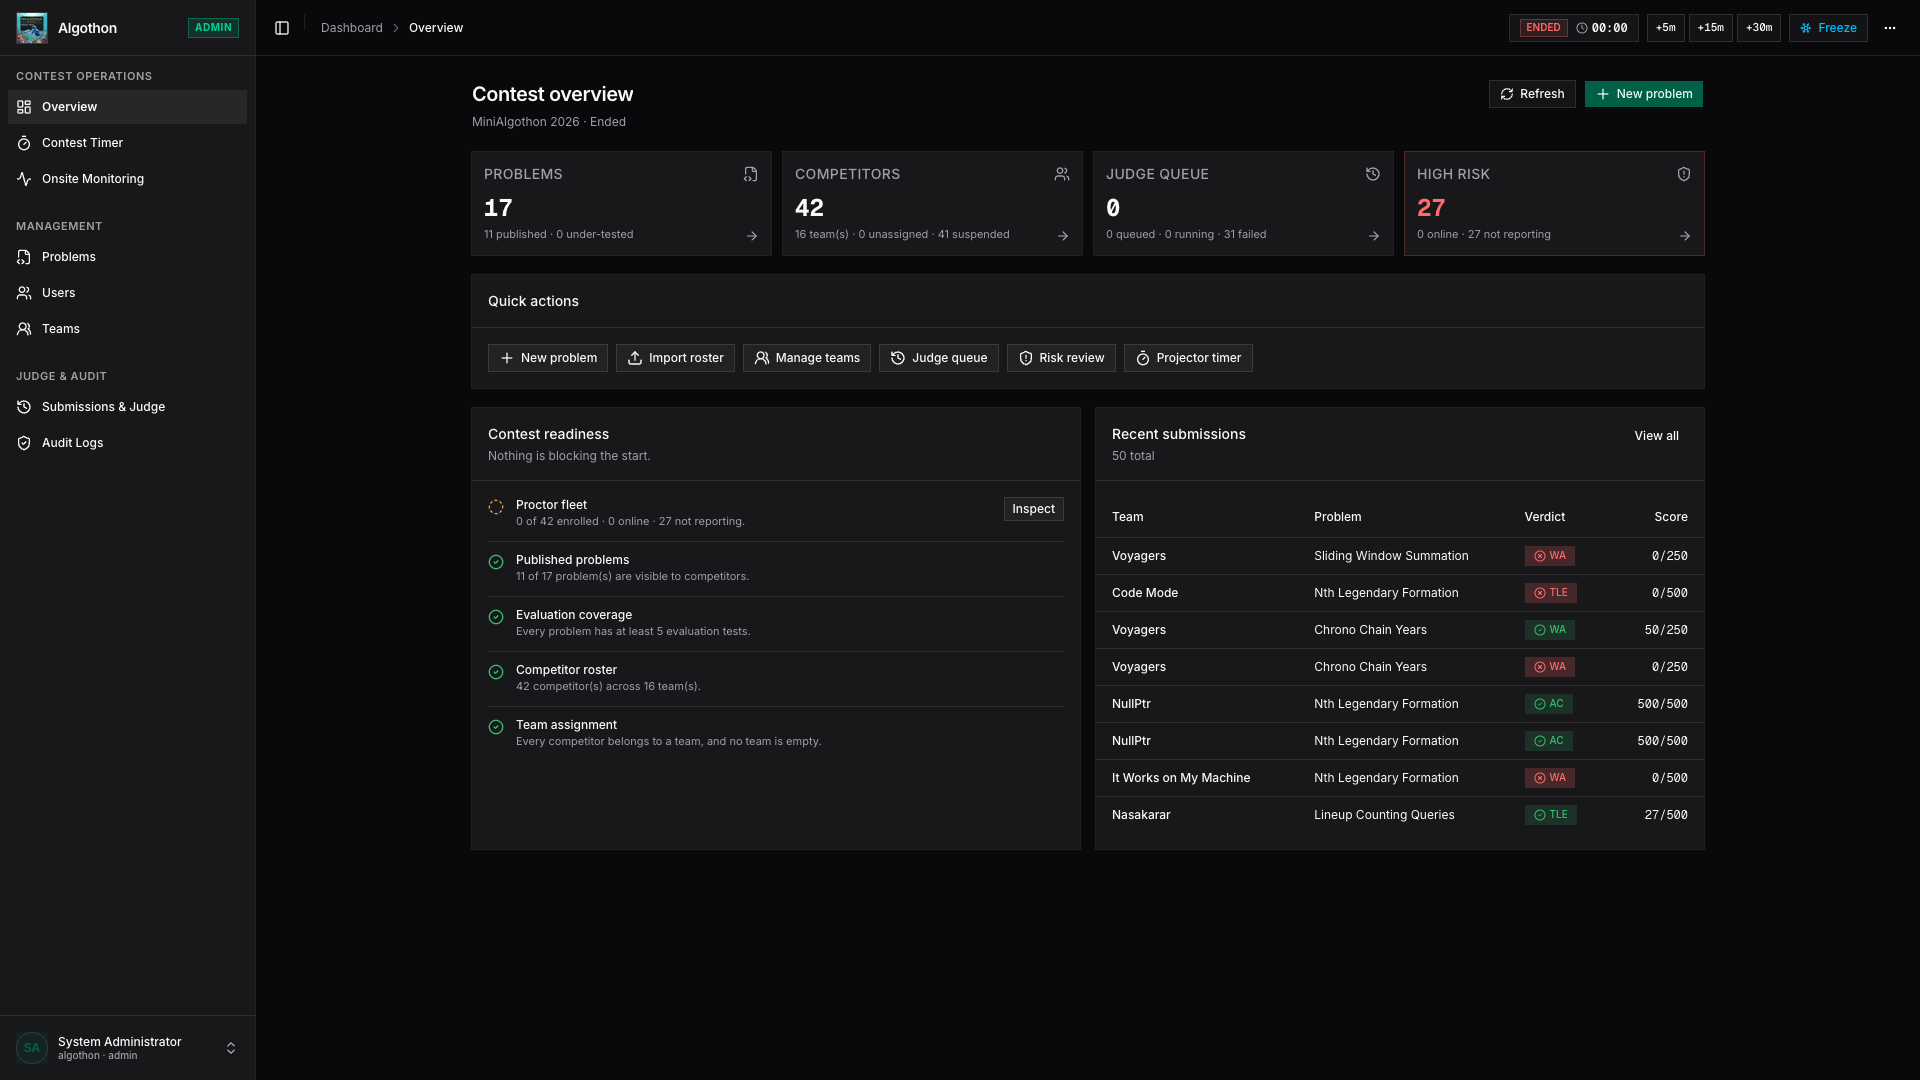Open Problems in sidebar management section
The image size is (1920, 1080).
click(127, 257)
